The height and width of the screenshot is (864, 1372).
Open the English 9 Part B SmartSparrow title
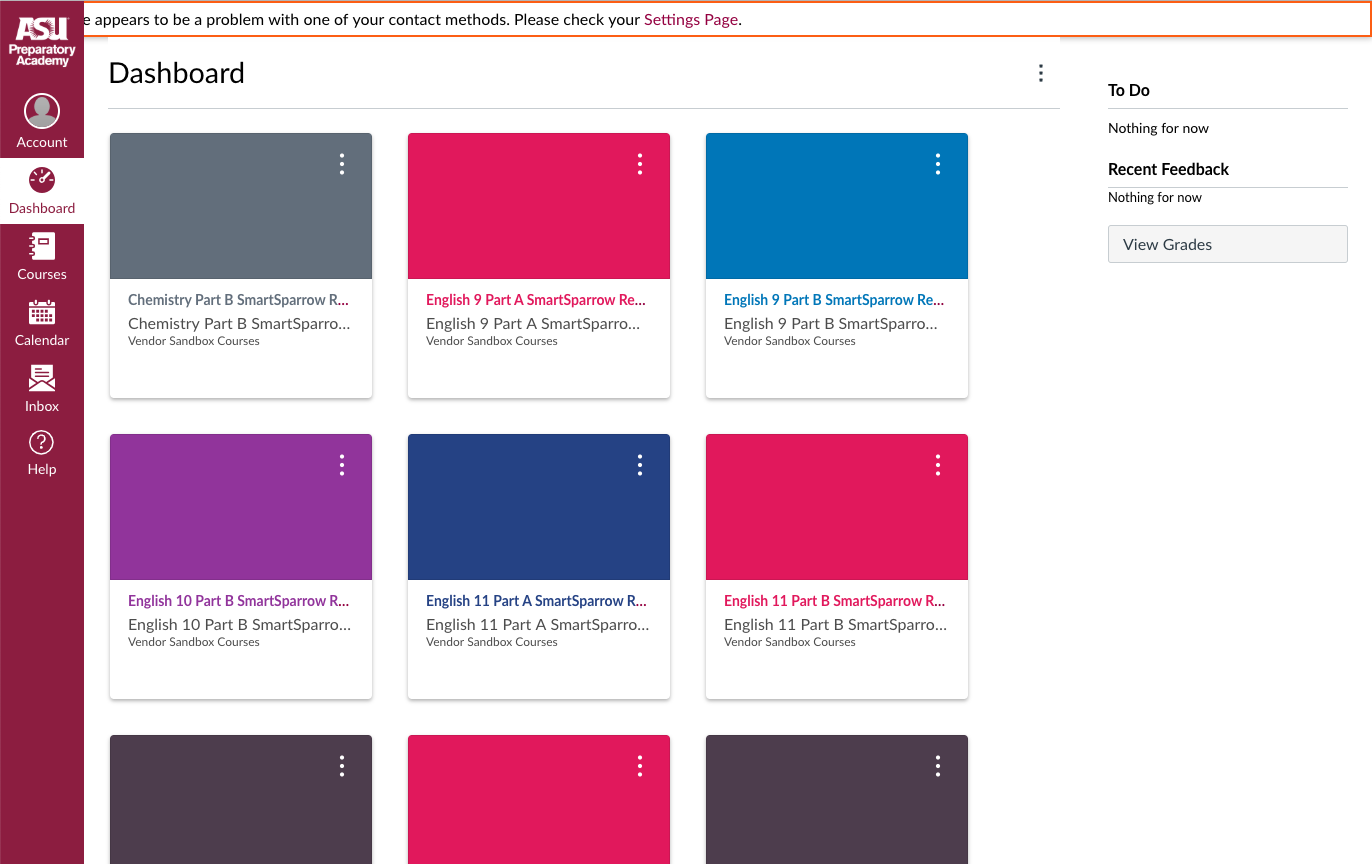pyautogui.click(x=835, y=300)
